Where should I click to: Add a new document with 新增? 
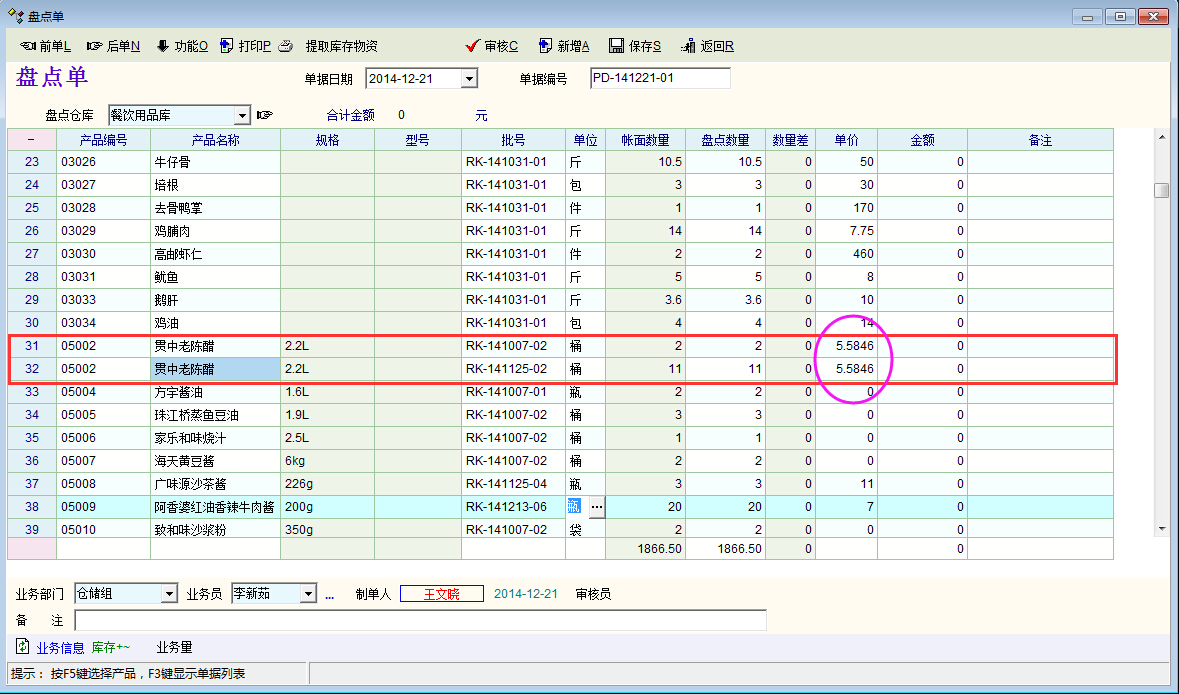click(x=564, y=46)
